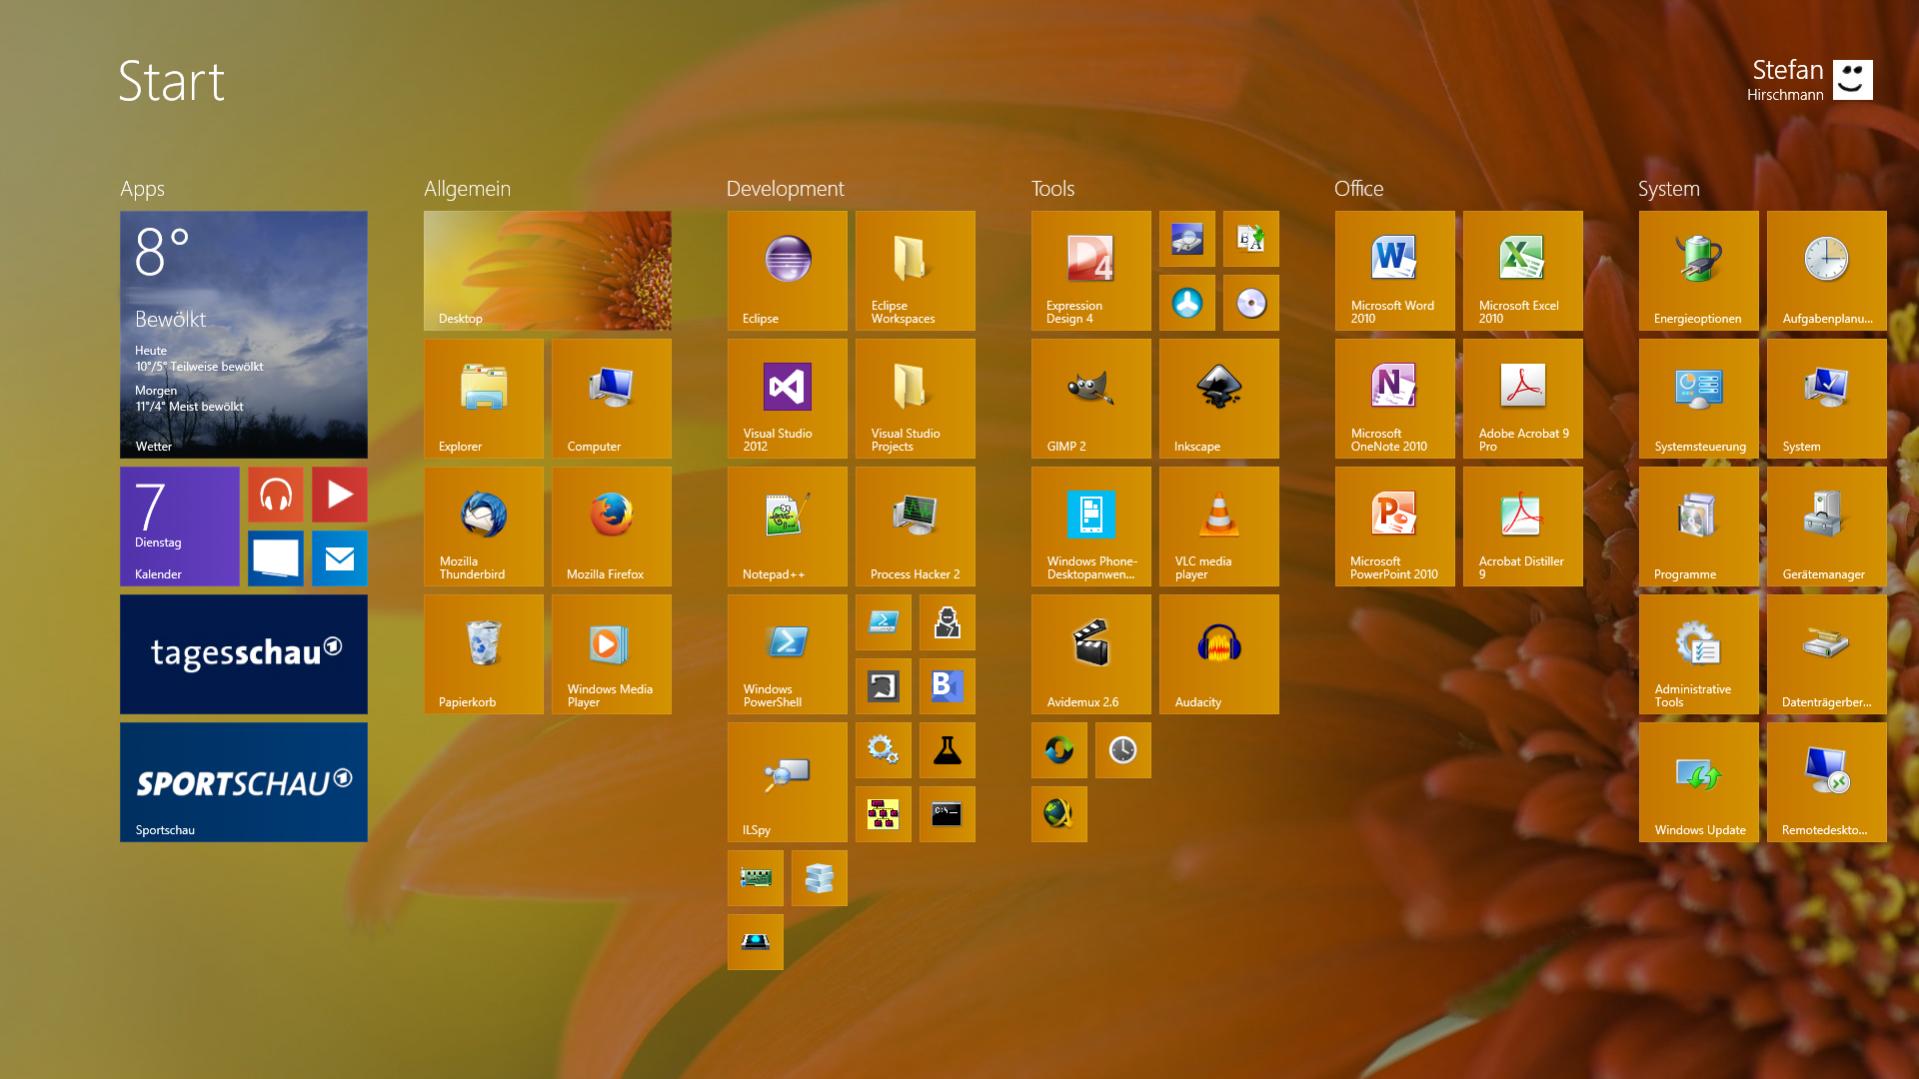Open Windows Phone Desktop app tile
This screenshot has width=1919, height=1079.
pos(1092,526)
